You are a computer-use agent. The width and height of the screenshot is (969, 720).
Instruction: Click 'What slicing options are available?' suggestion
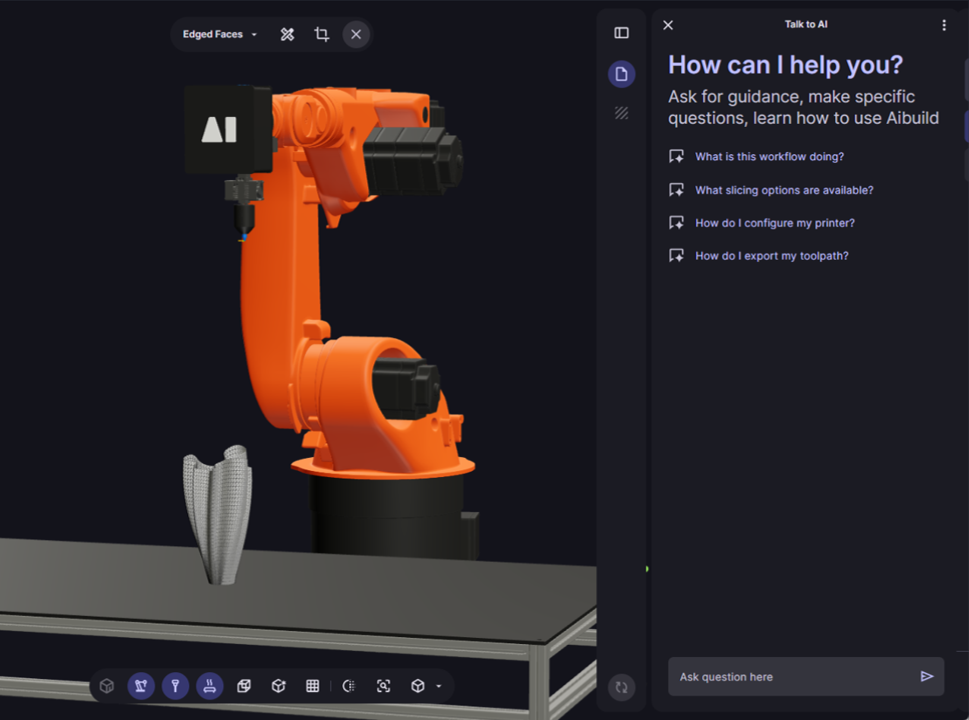pos(783,190)
